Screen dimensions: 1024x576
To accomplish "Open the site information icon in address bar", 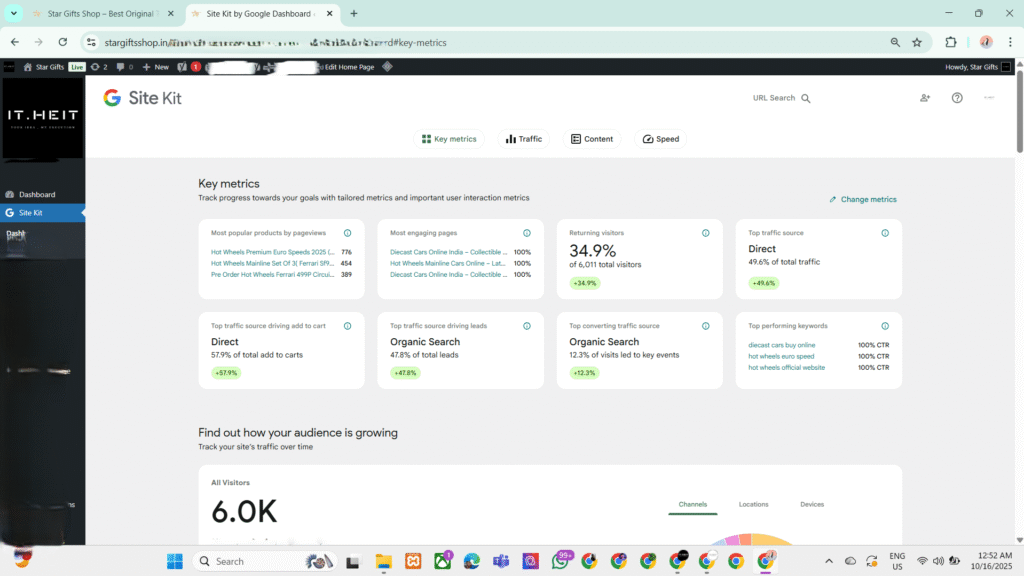I will [x=91, y=42].
